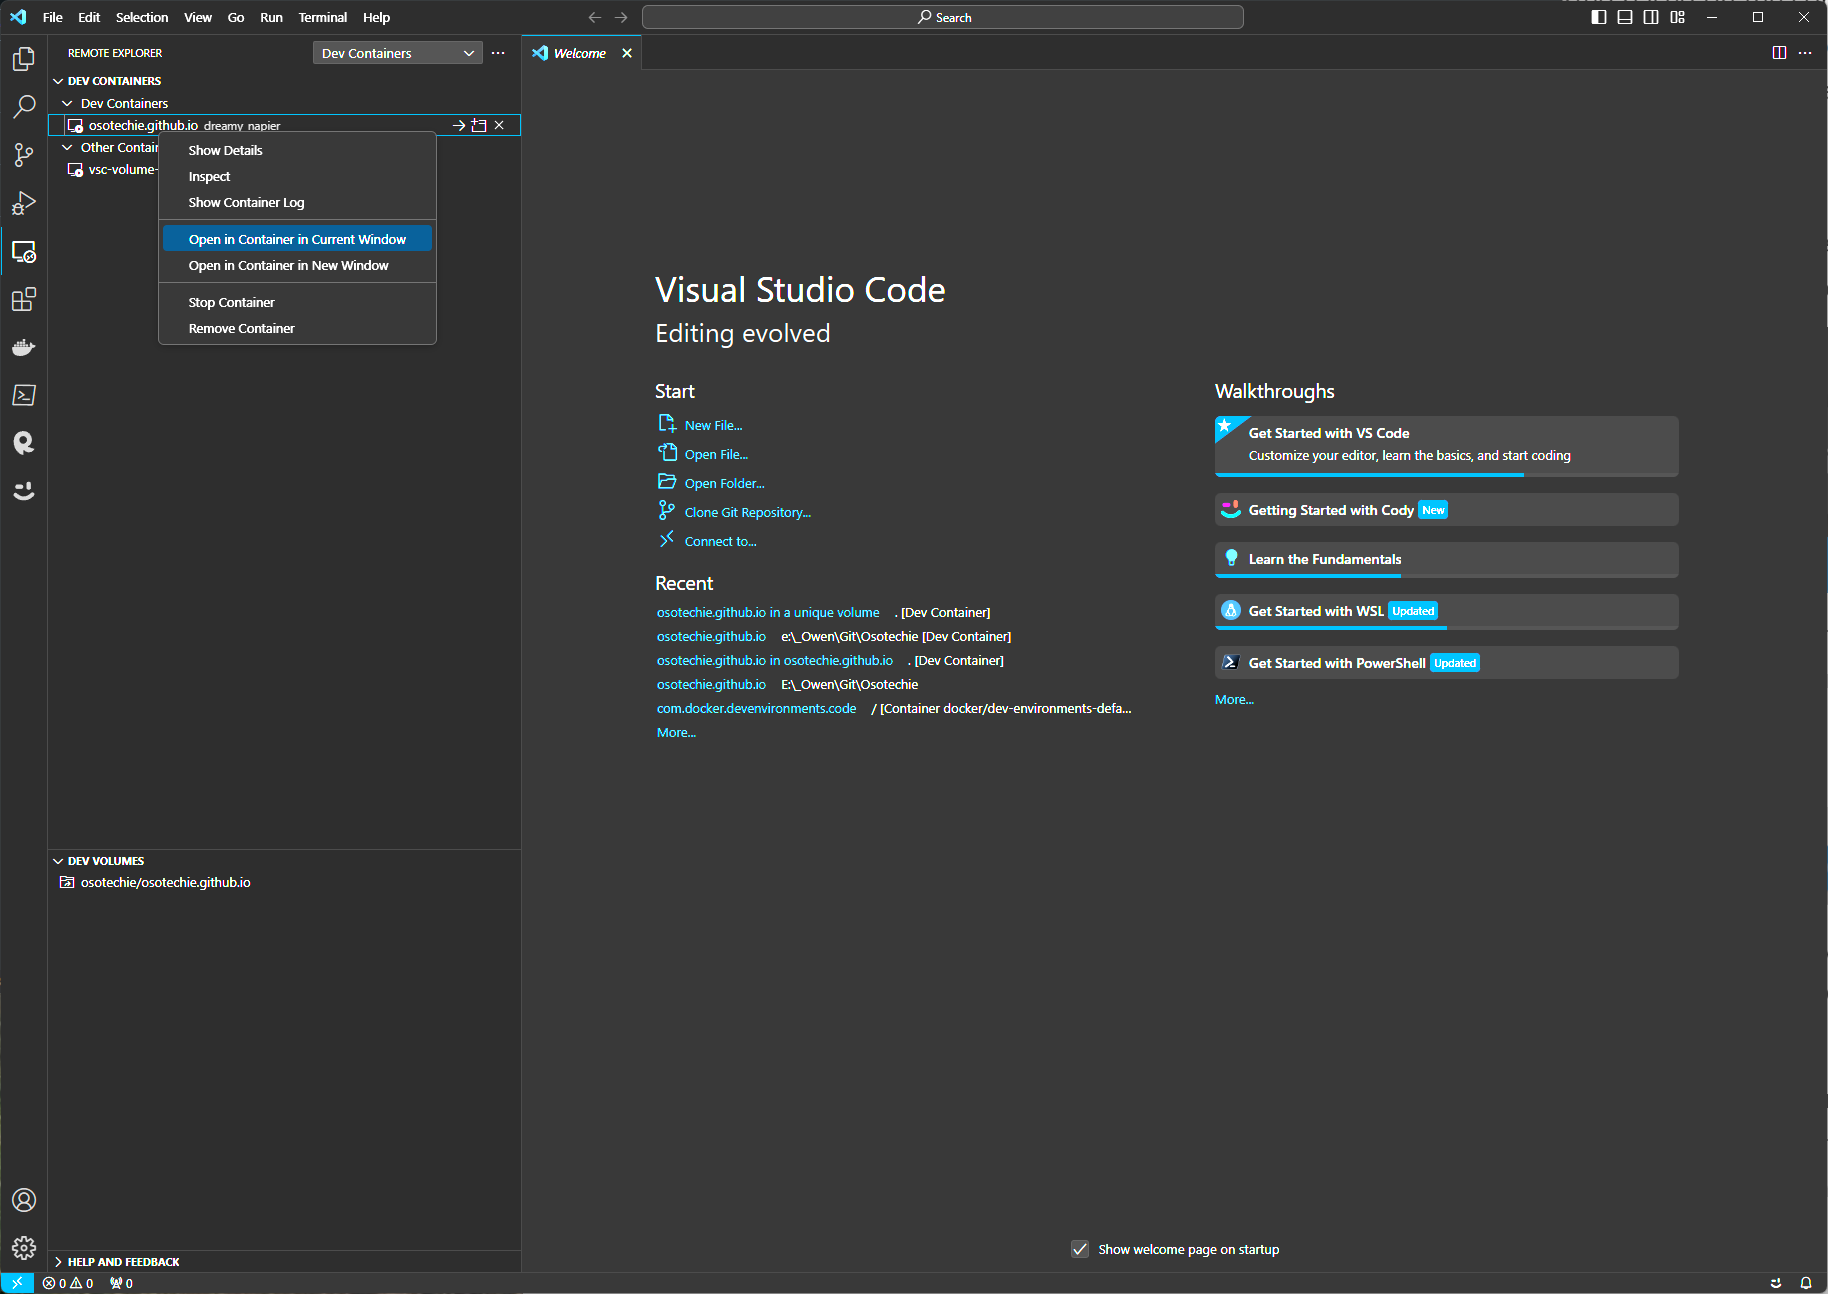Click the Search command center field

point(942,17)
